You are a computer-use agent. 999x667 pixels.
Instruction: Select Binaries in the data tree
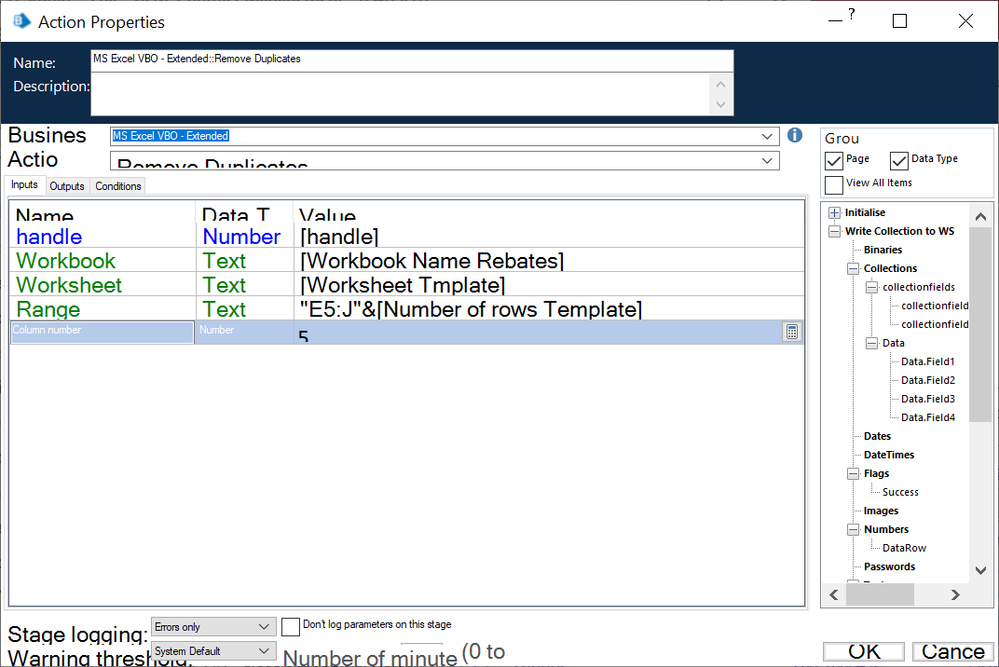882,250
